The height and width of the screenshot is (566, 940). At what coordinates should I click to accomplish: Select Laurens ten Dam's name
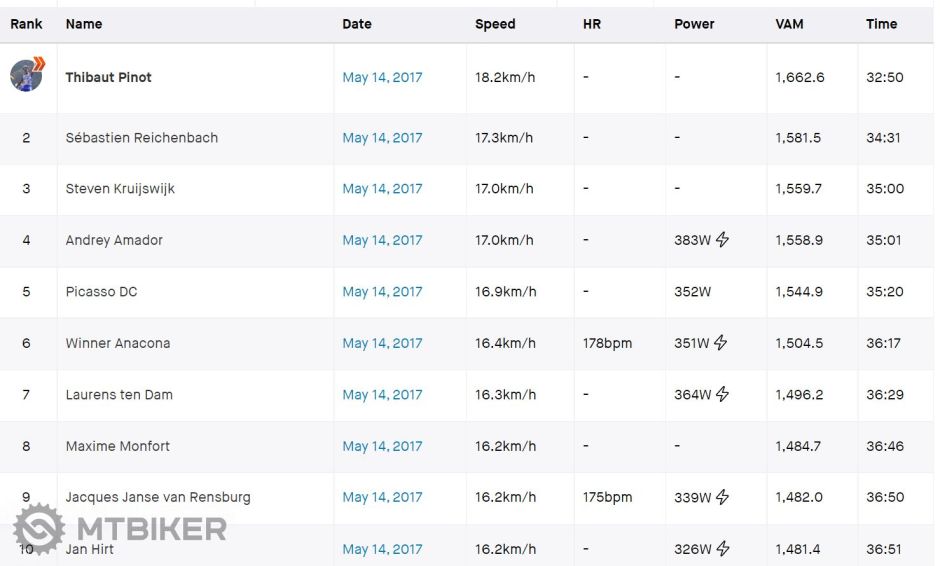[119, 395]
